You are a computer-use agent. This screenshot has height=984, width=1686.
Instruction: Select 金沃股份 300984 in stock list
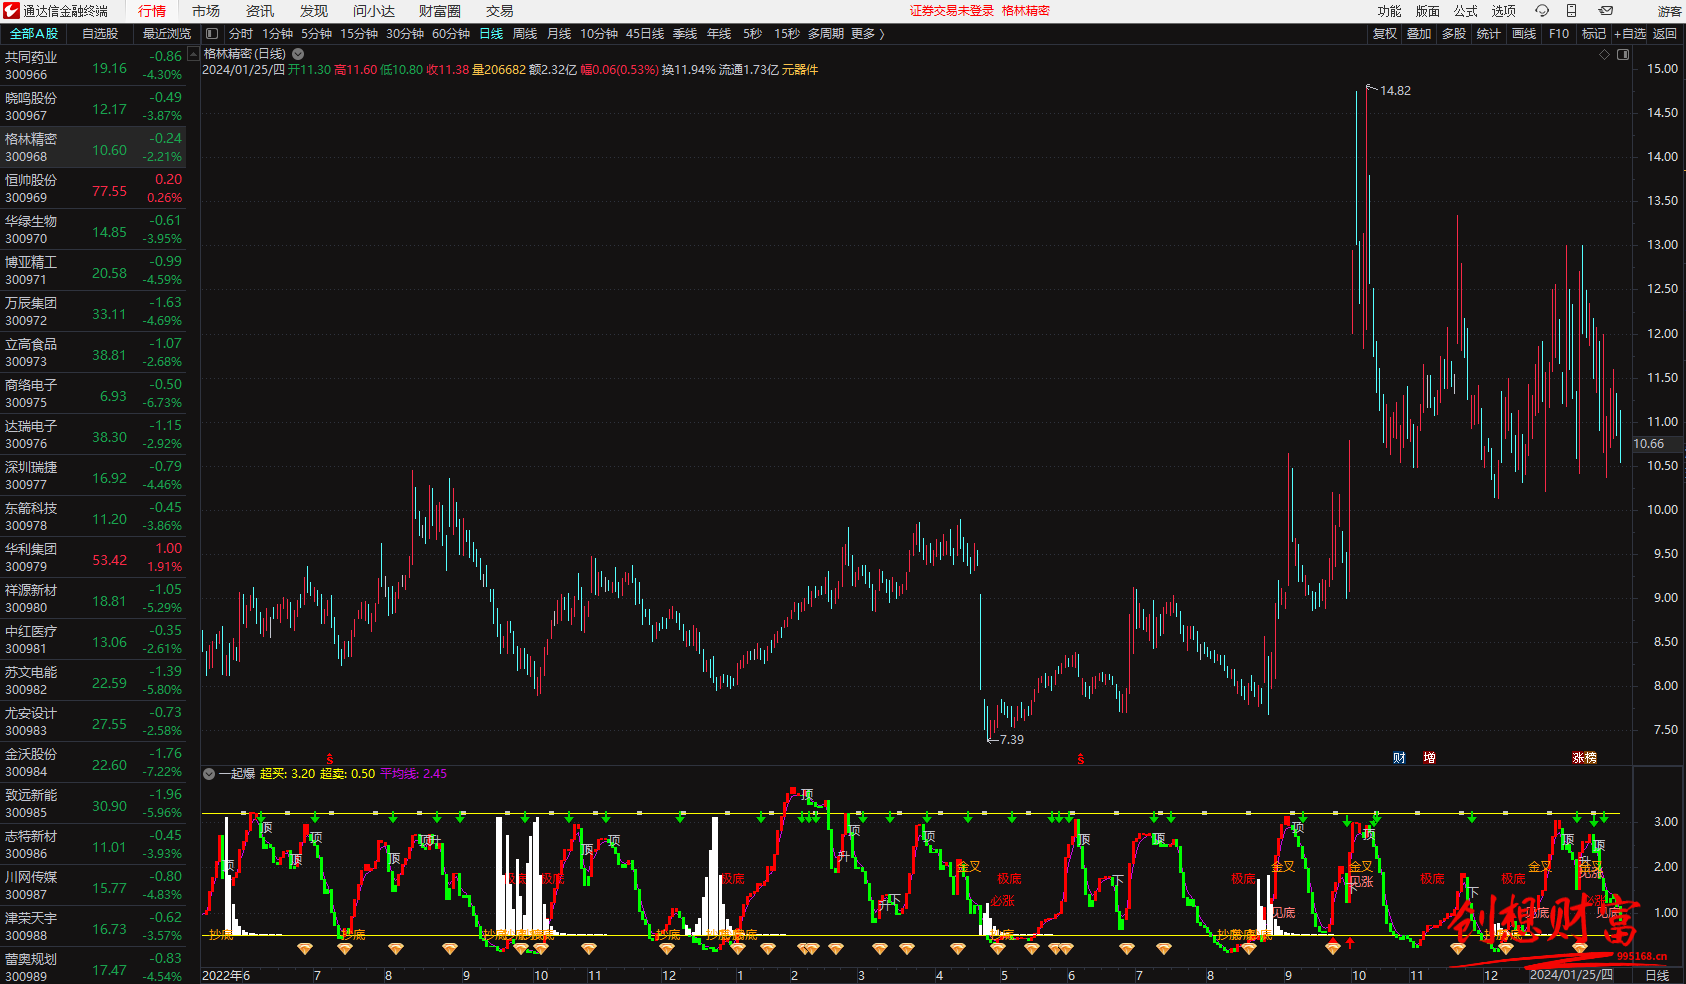[x=93, y=763]
